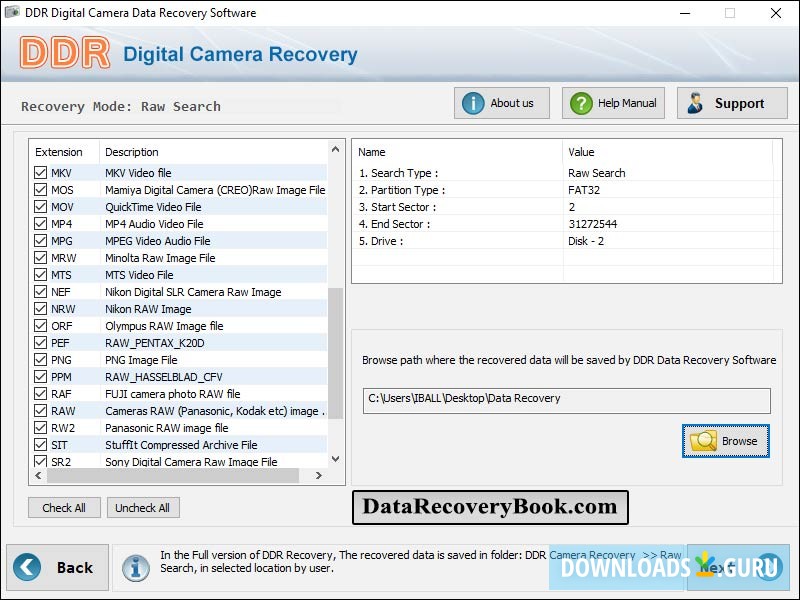Click the recovery save path field
Viewport: 800px width, 600px height.
click(565, 400)
